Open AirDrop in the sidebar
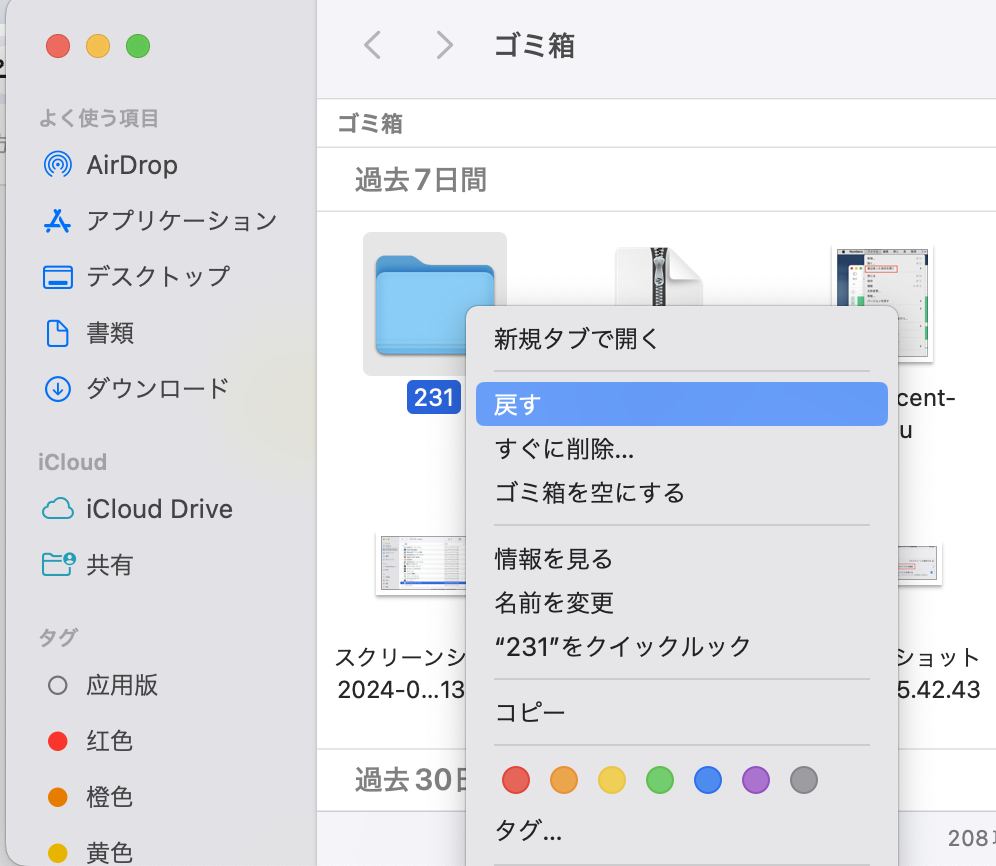The width and height of the screenshot is (996, 866). coord(131,165)
